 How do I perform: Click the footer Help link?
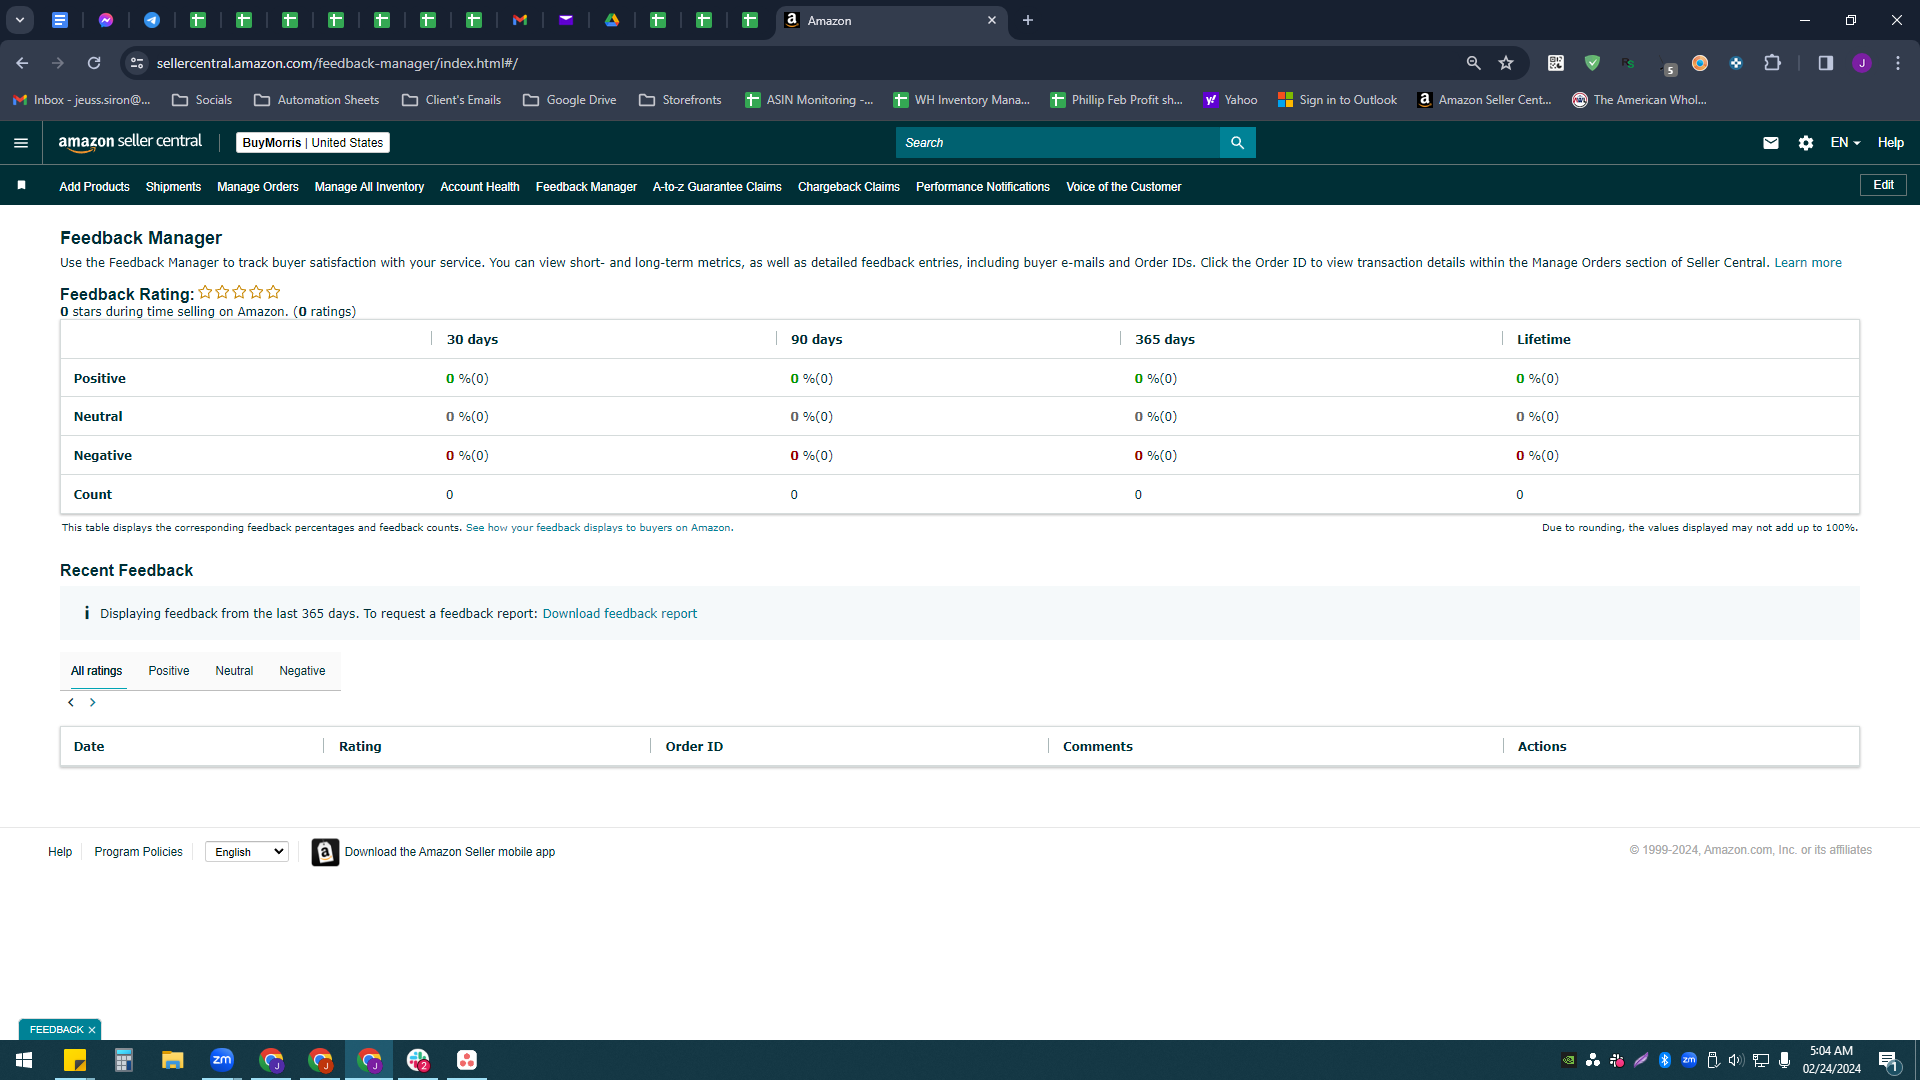[x=60, y=852]
